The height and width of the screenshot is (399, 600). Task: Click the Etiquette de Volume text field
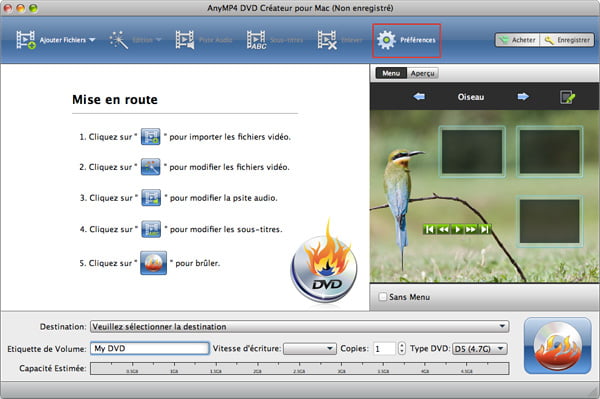[x=150, y=349]
